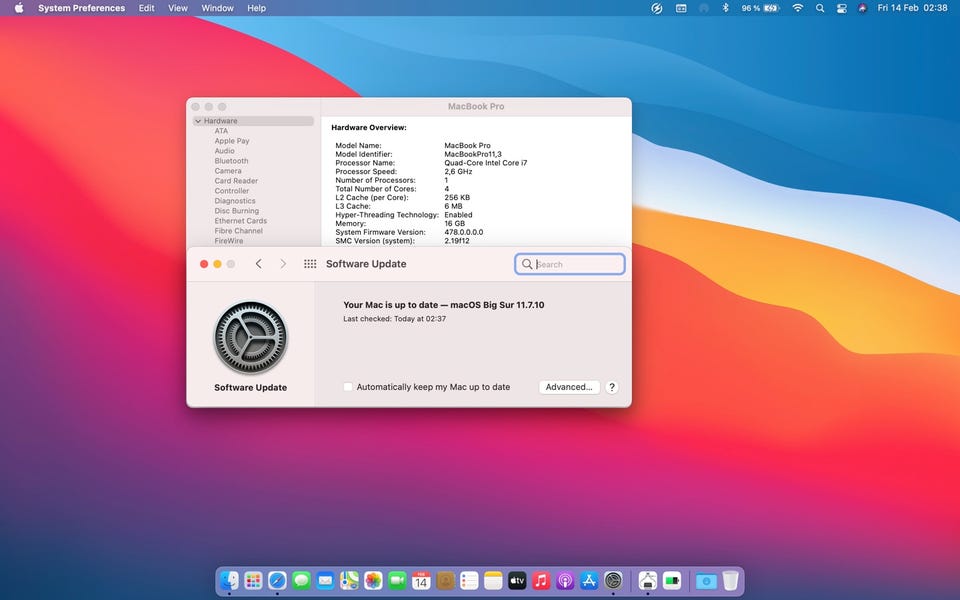
Task: Open Control Center in menu bar
Action: point(842,8)
